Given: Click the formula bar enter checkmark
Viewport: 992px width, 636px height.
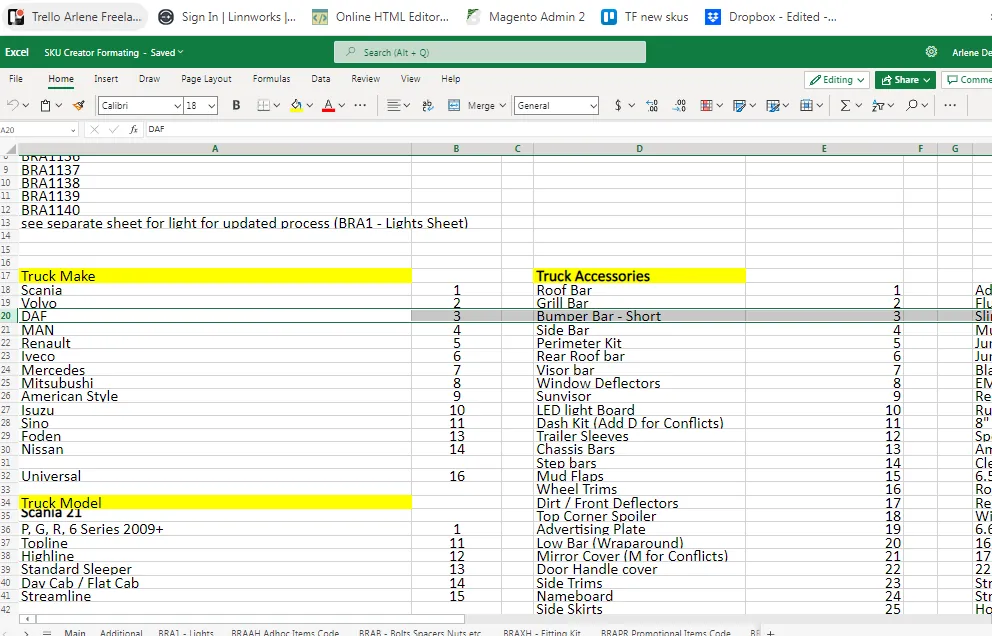Looking at the screenshot, I should coord(114,129).
